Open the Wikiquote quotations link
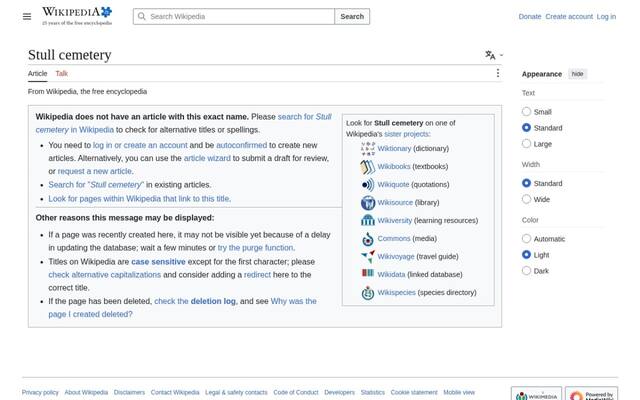The height and width of the screenshot is (400, 640). [393, 184]
